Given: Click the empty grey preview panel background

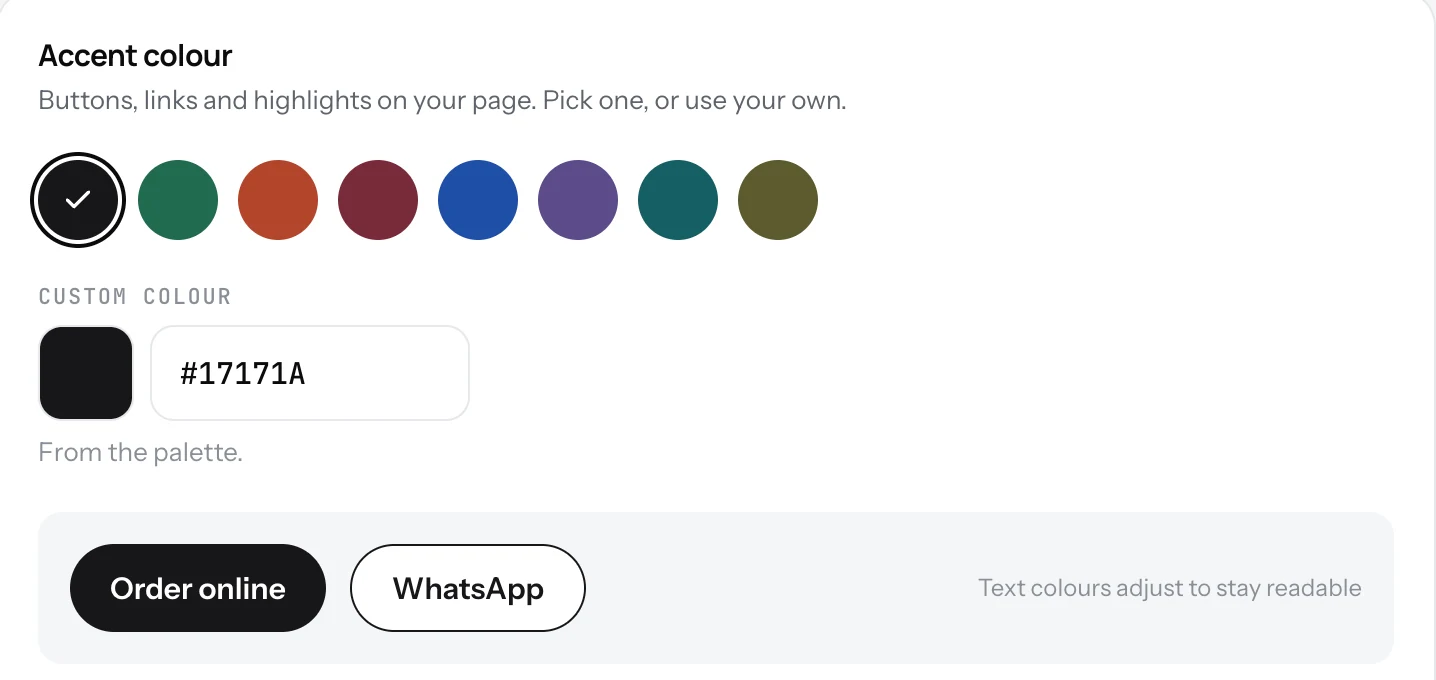Looking at the screenshot, I should point(780,588).
